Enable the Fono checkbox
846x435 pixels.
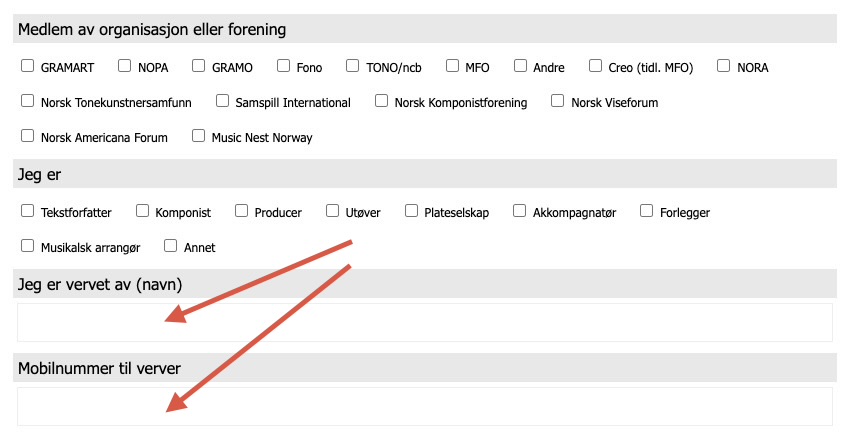pos(283,67)
